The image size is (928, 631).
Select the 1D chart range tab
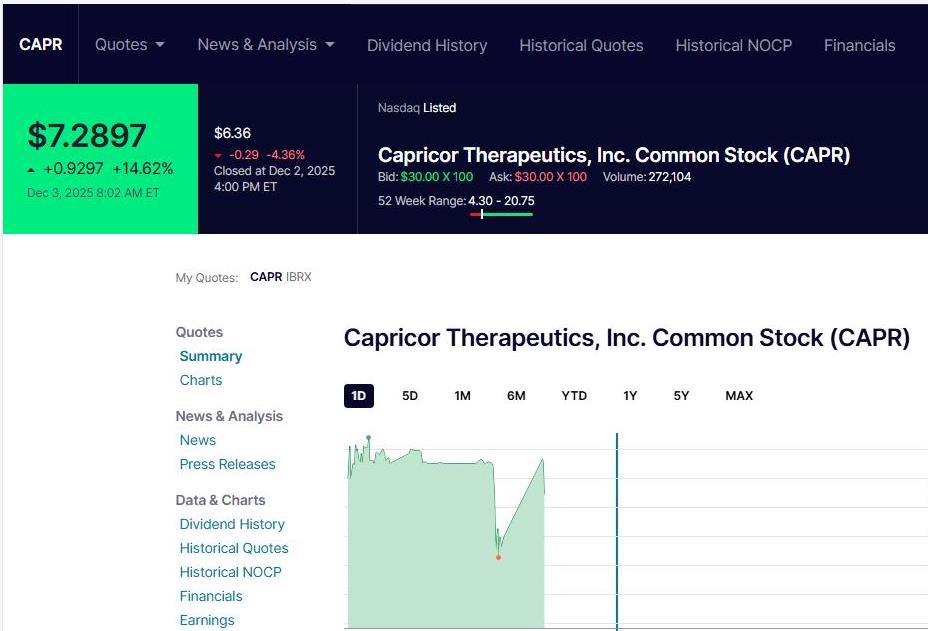(x=358, y=395)
